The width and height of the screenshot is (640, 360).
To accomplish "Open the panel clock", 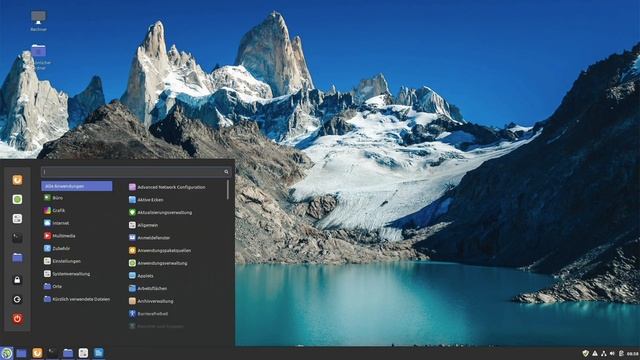I will point(633,353).
